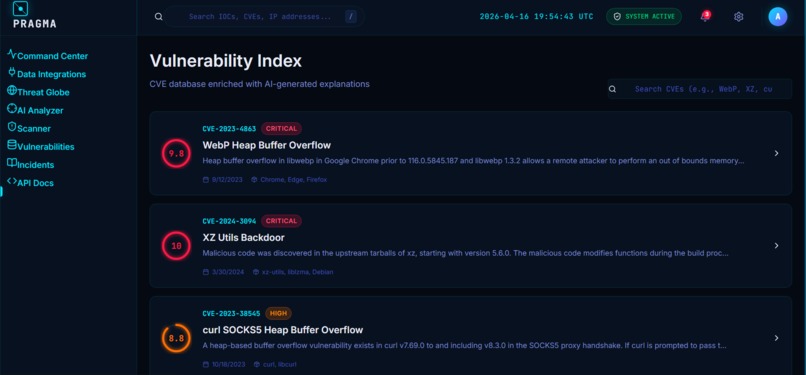Click the Vulnerability Index heading
The width and height of the screenshot is (806, 375).
226,61
